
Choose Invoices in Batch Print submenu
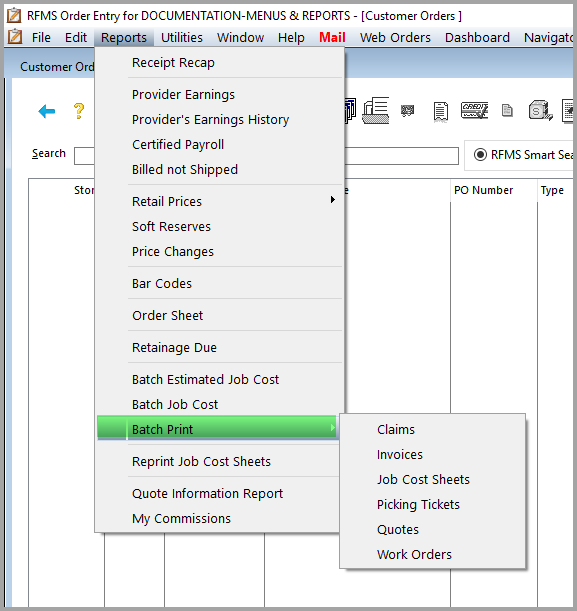coord(432,454)
